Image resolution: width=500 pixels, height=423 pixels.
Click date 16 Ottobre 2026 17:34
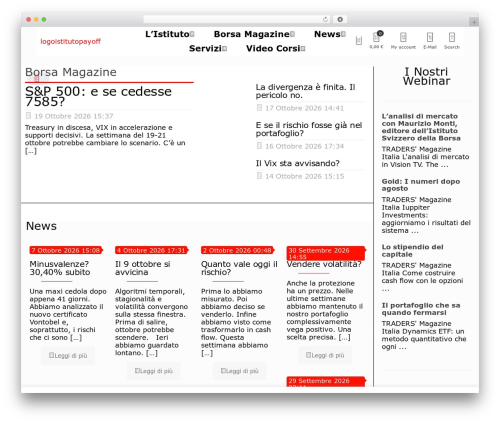pyautogui.click(x=304, y=146)
